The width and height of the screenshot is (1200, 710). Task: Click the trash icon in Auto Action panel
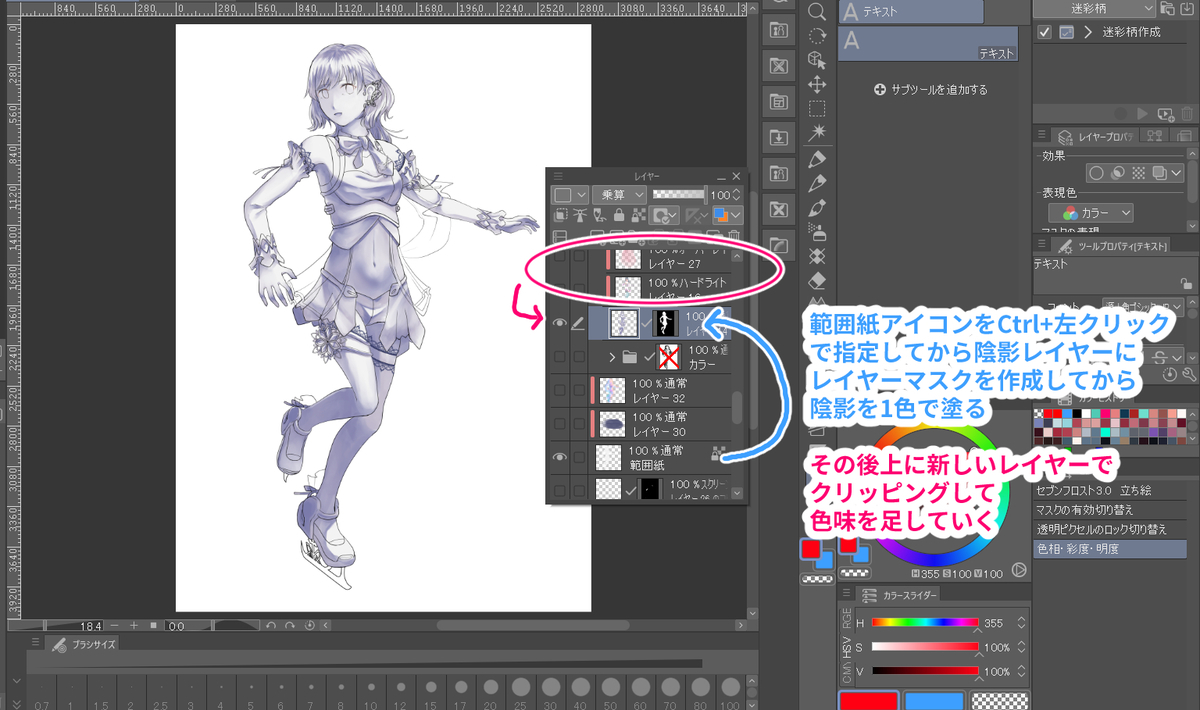(1189, 115)
